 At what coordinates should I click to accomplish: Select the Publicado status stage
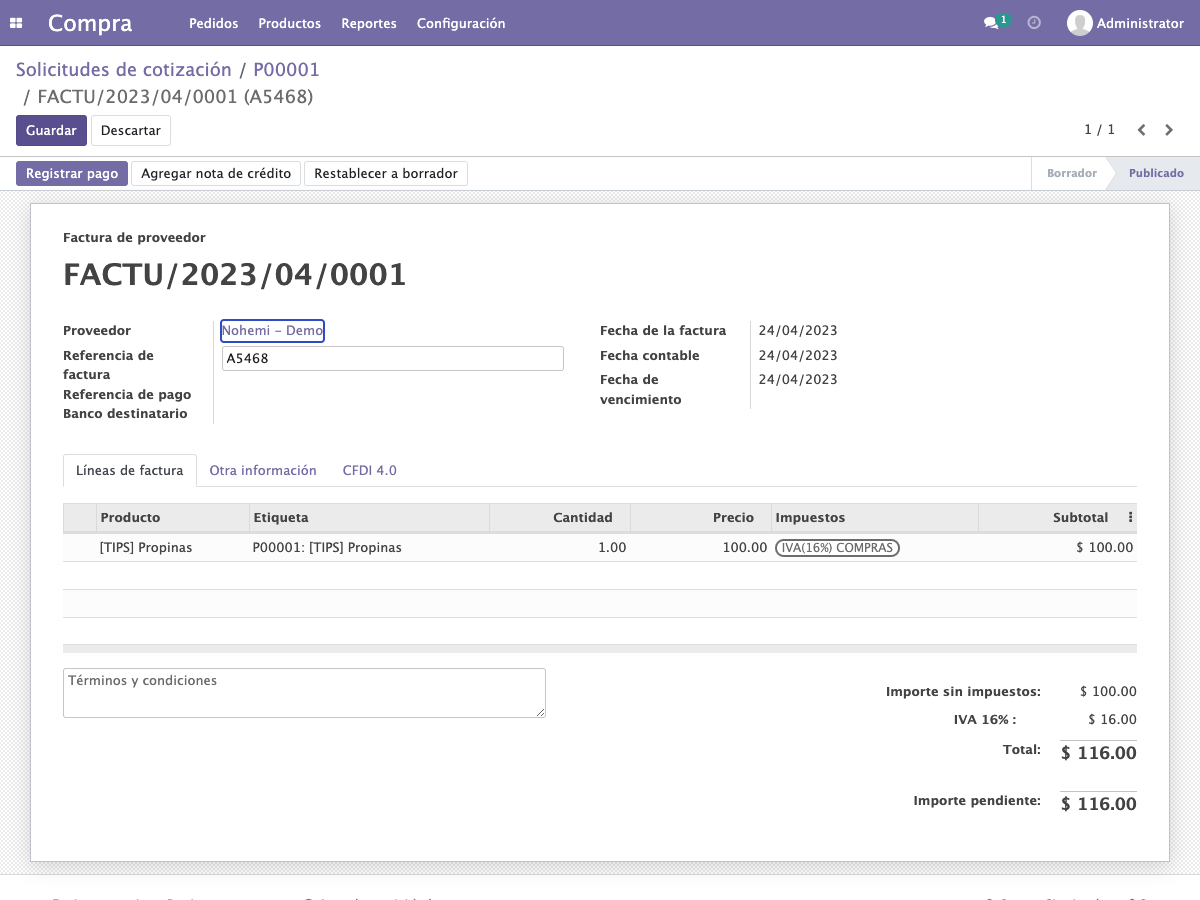coord(1156,174)
